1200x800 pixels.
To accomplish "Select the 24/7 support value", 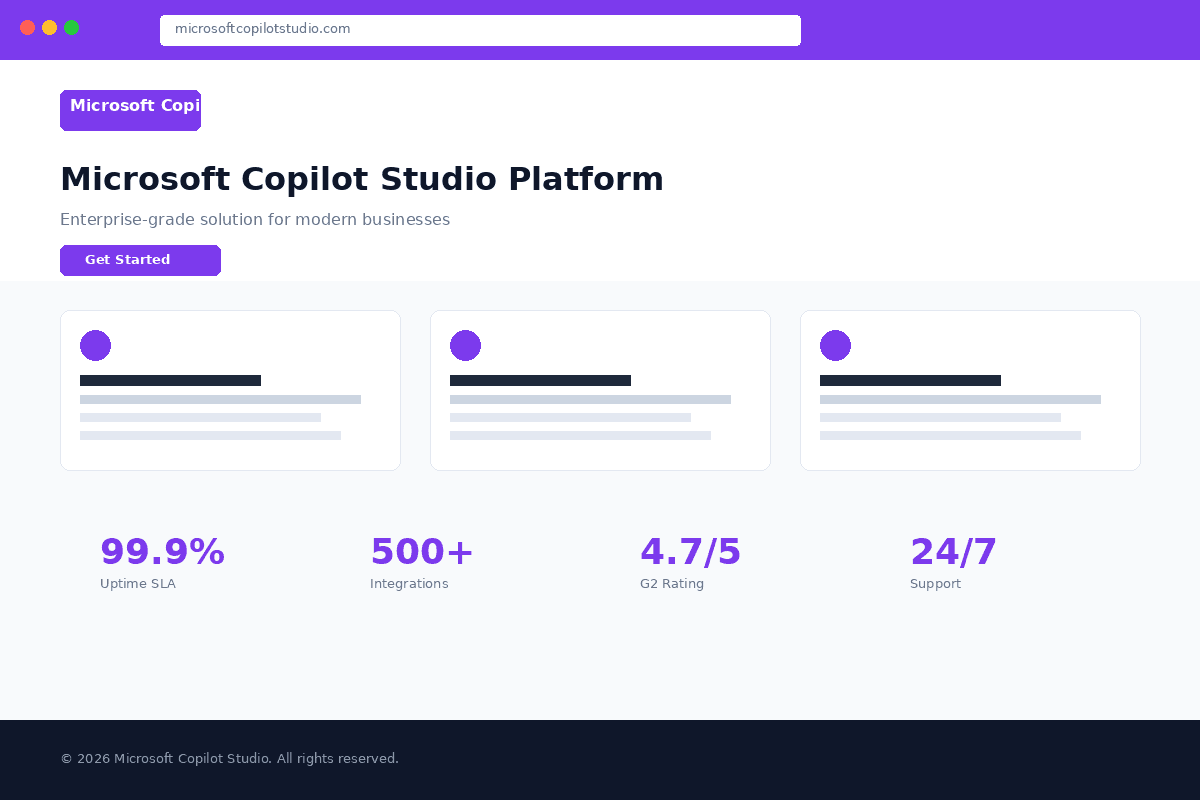I will 953,552.
